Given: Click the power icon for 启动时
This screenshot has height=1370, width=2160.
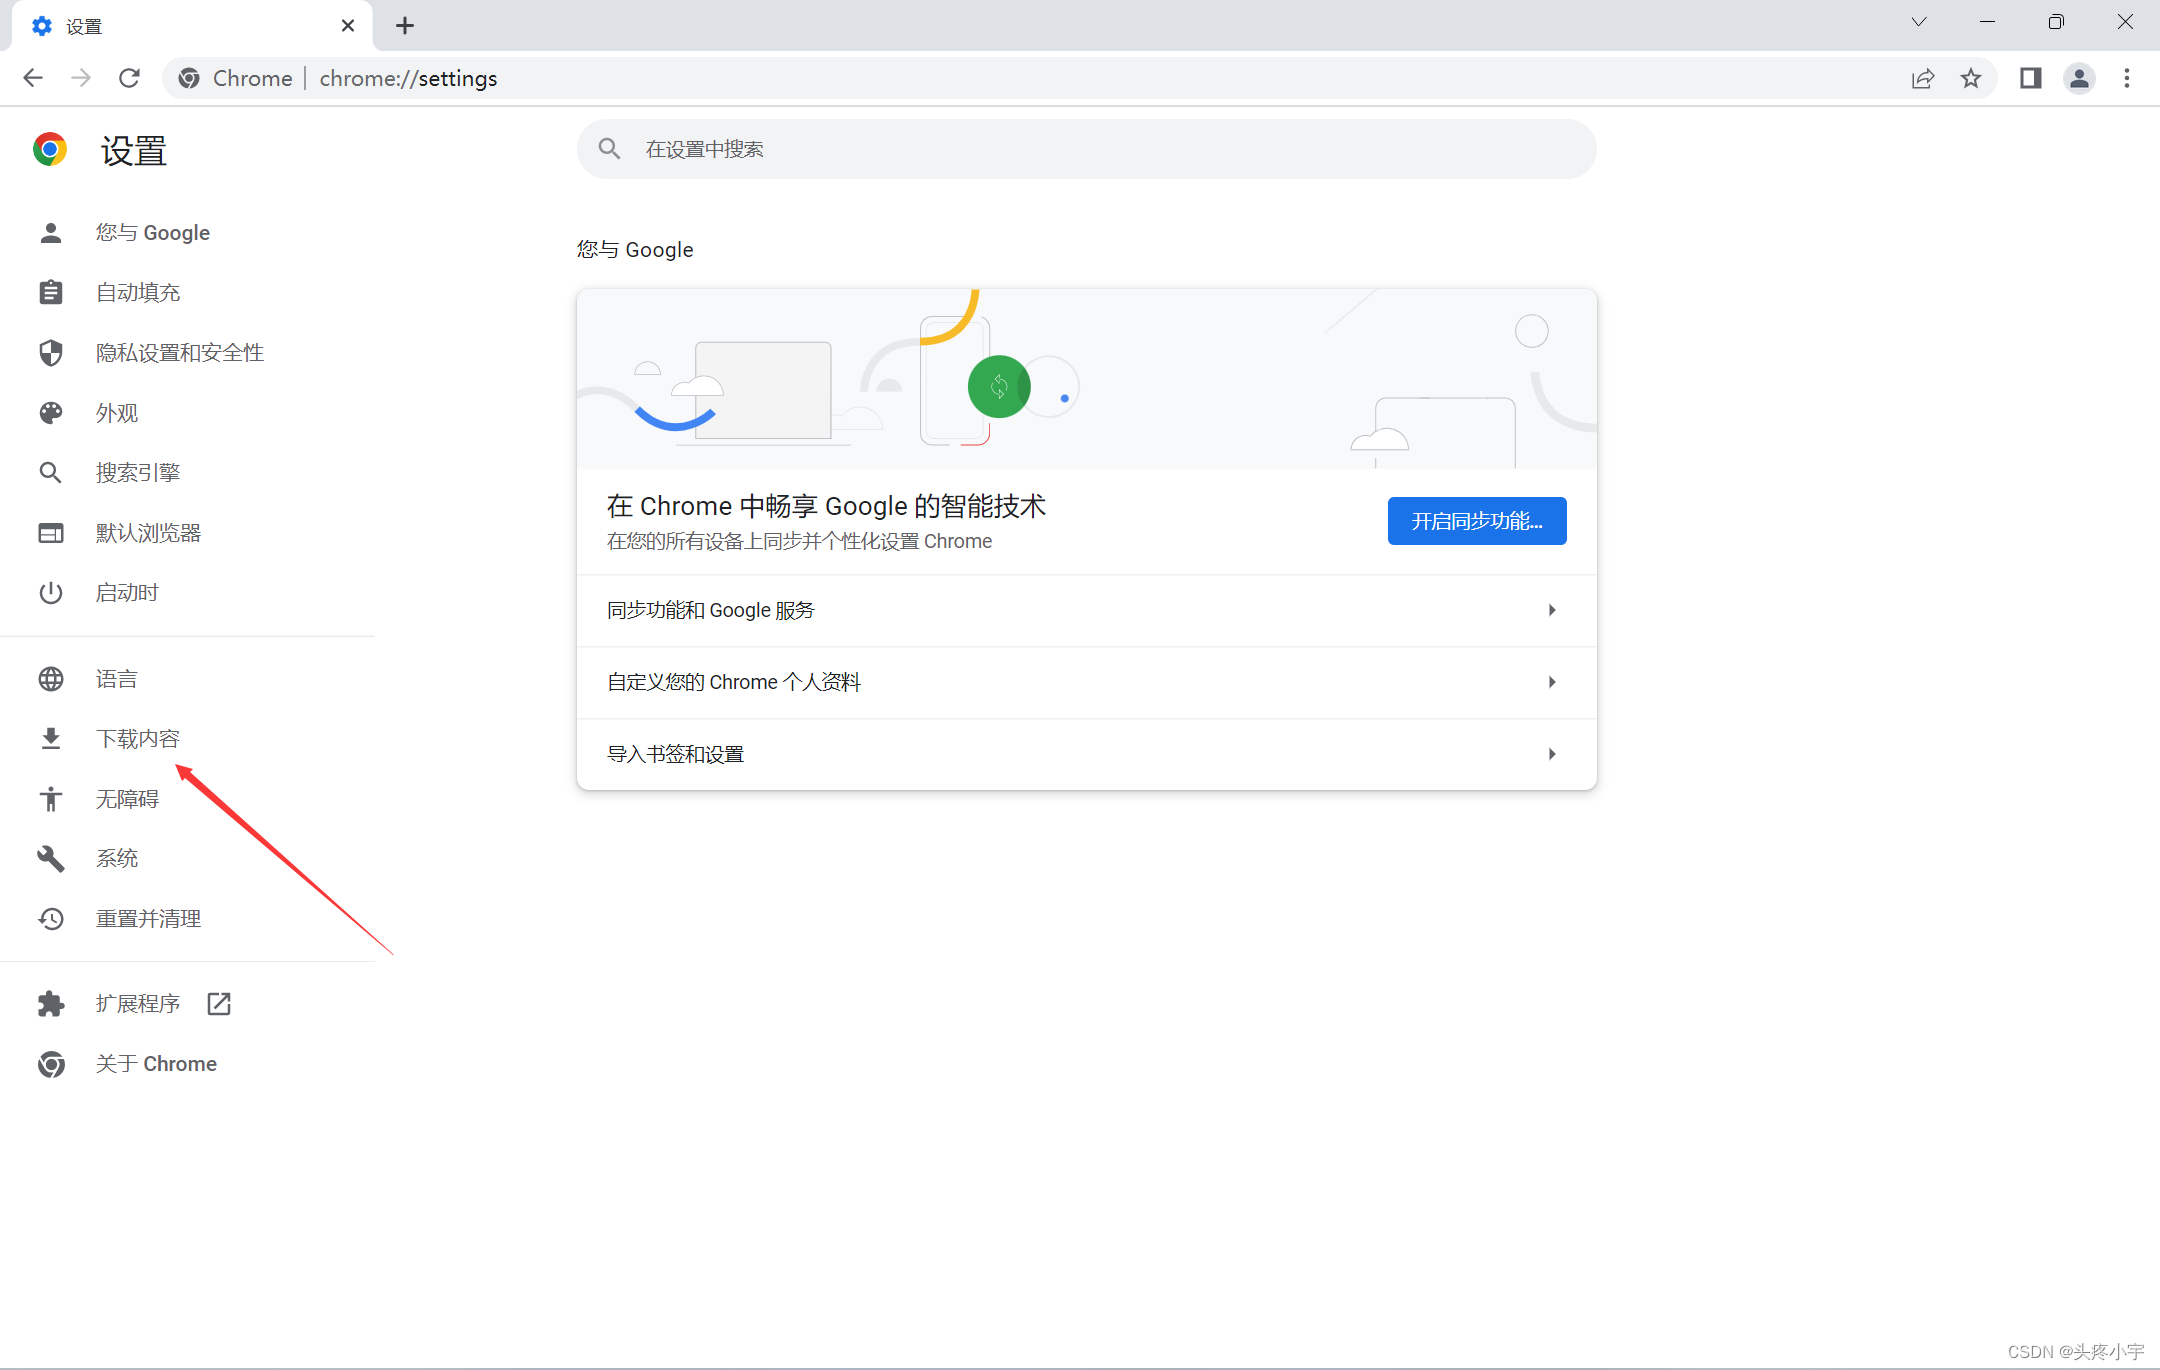Looking at the screenshot, I should click(x=51, y=593).
